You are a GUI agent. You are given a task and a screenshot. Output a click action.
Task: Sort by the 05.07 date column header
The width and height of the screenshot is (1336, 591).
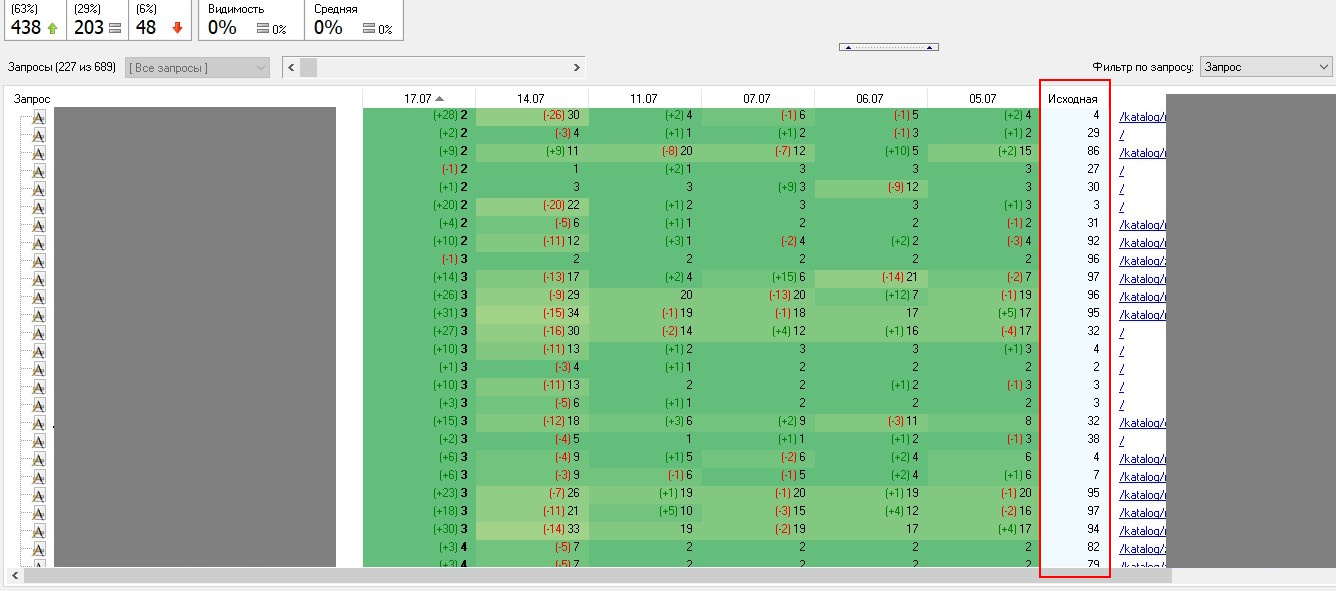click(x=983, y=98)
